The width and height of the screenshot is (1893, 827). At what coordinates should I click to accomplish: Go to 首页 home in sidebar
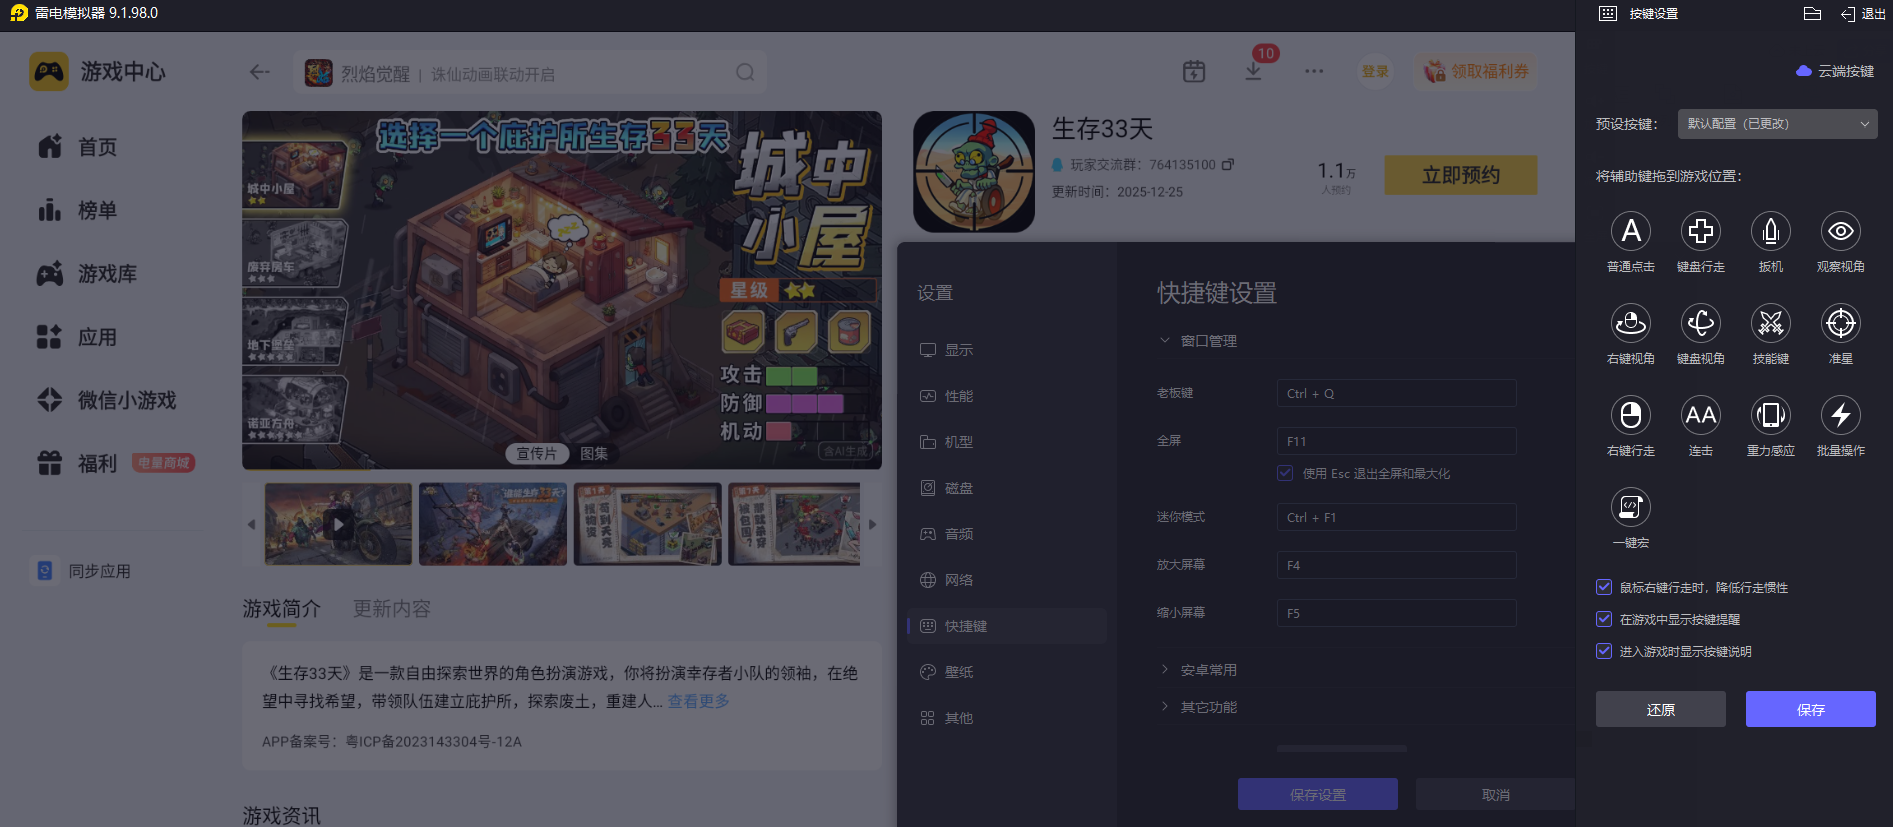[78, 147]
